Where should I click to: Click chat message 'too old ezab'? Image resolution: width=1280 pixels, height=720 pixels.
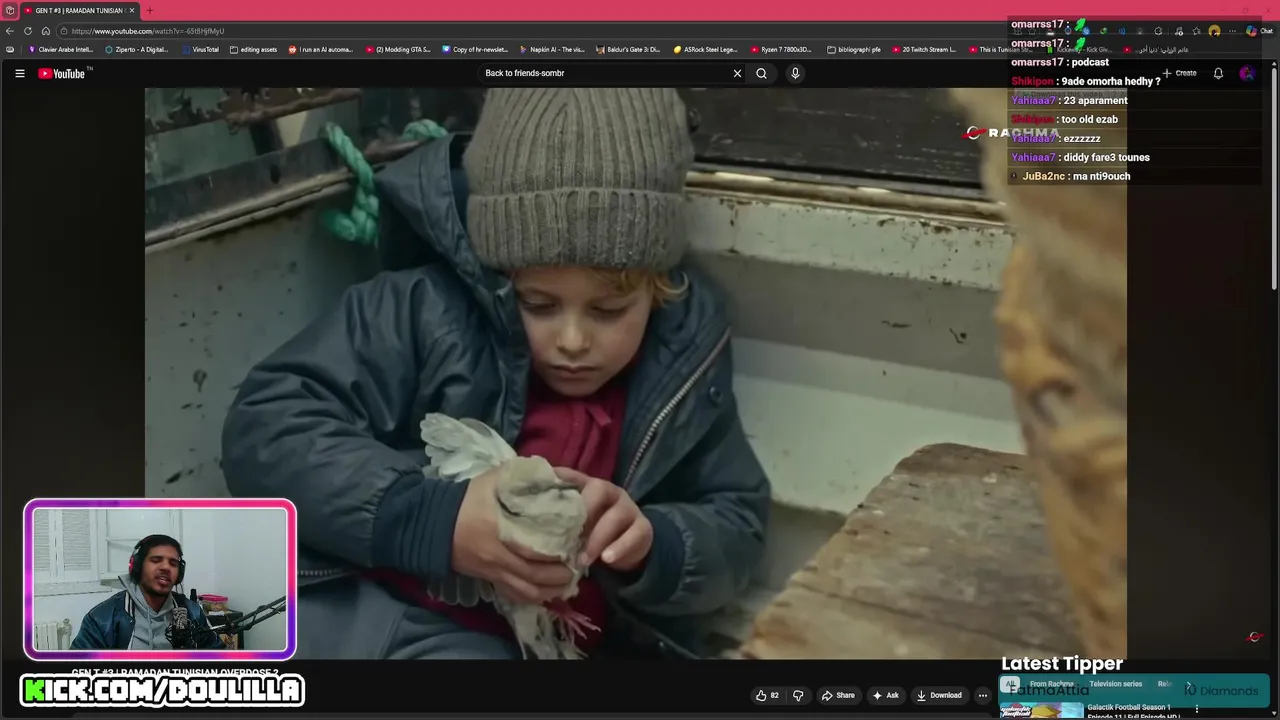[1089, 119]
